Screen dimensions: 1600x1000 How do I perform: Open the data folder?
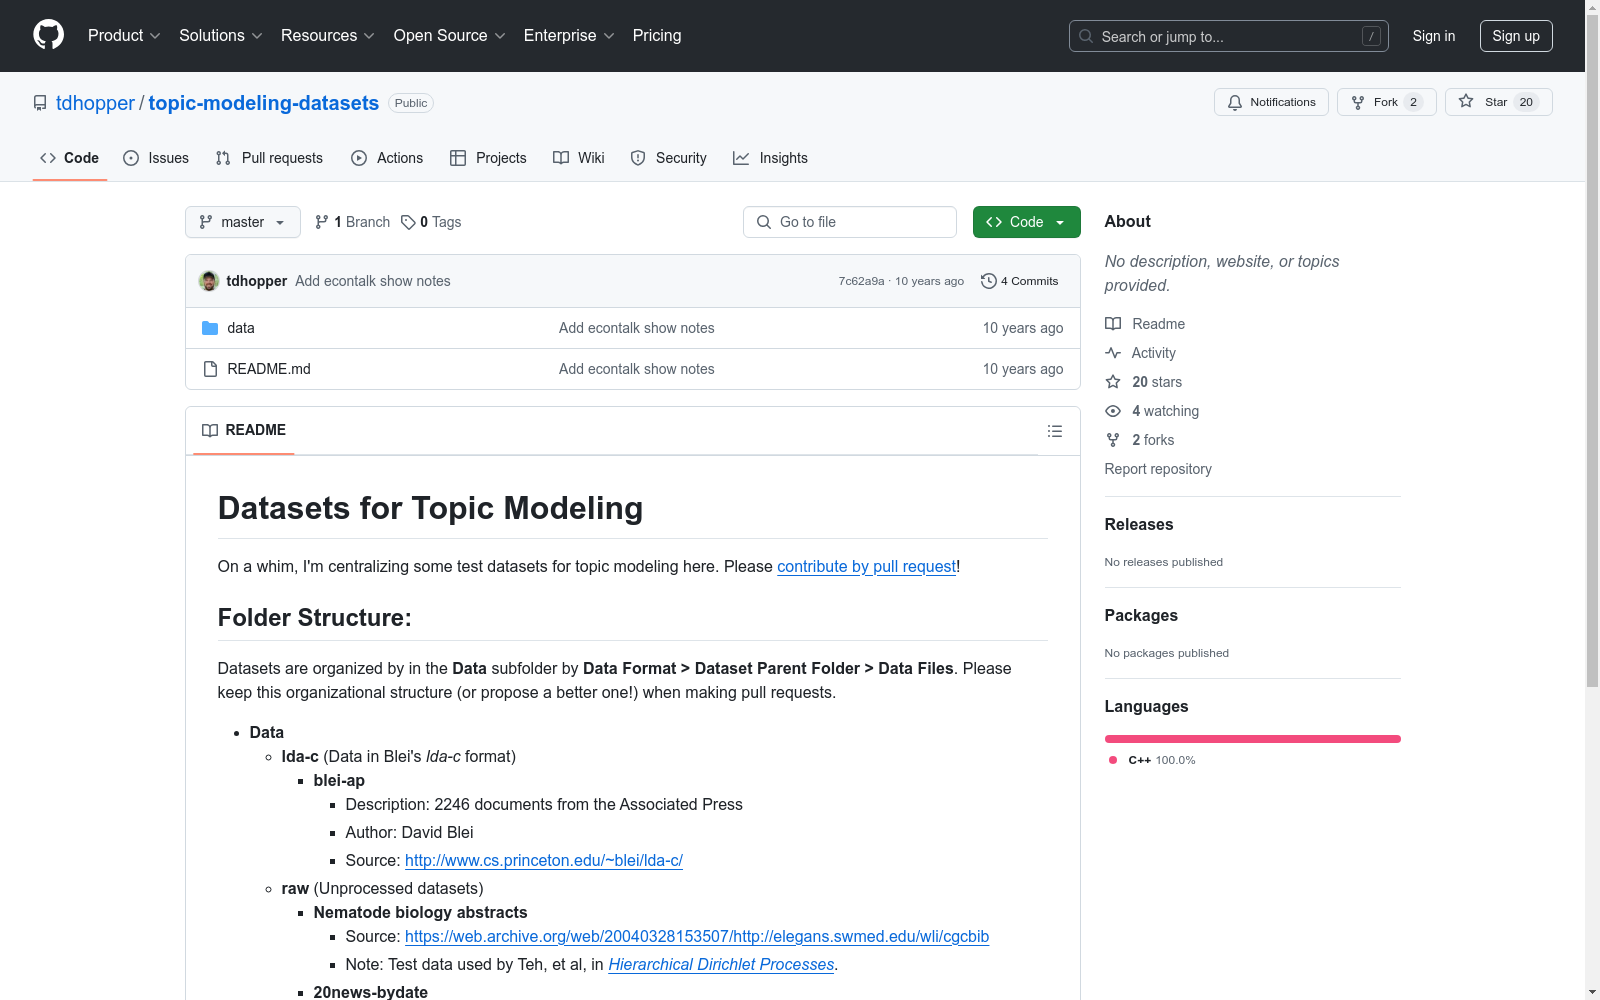coord(241,328)
